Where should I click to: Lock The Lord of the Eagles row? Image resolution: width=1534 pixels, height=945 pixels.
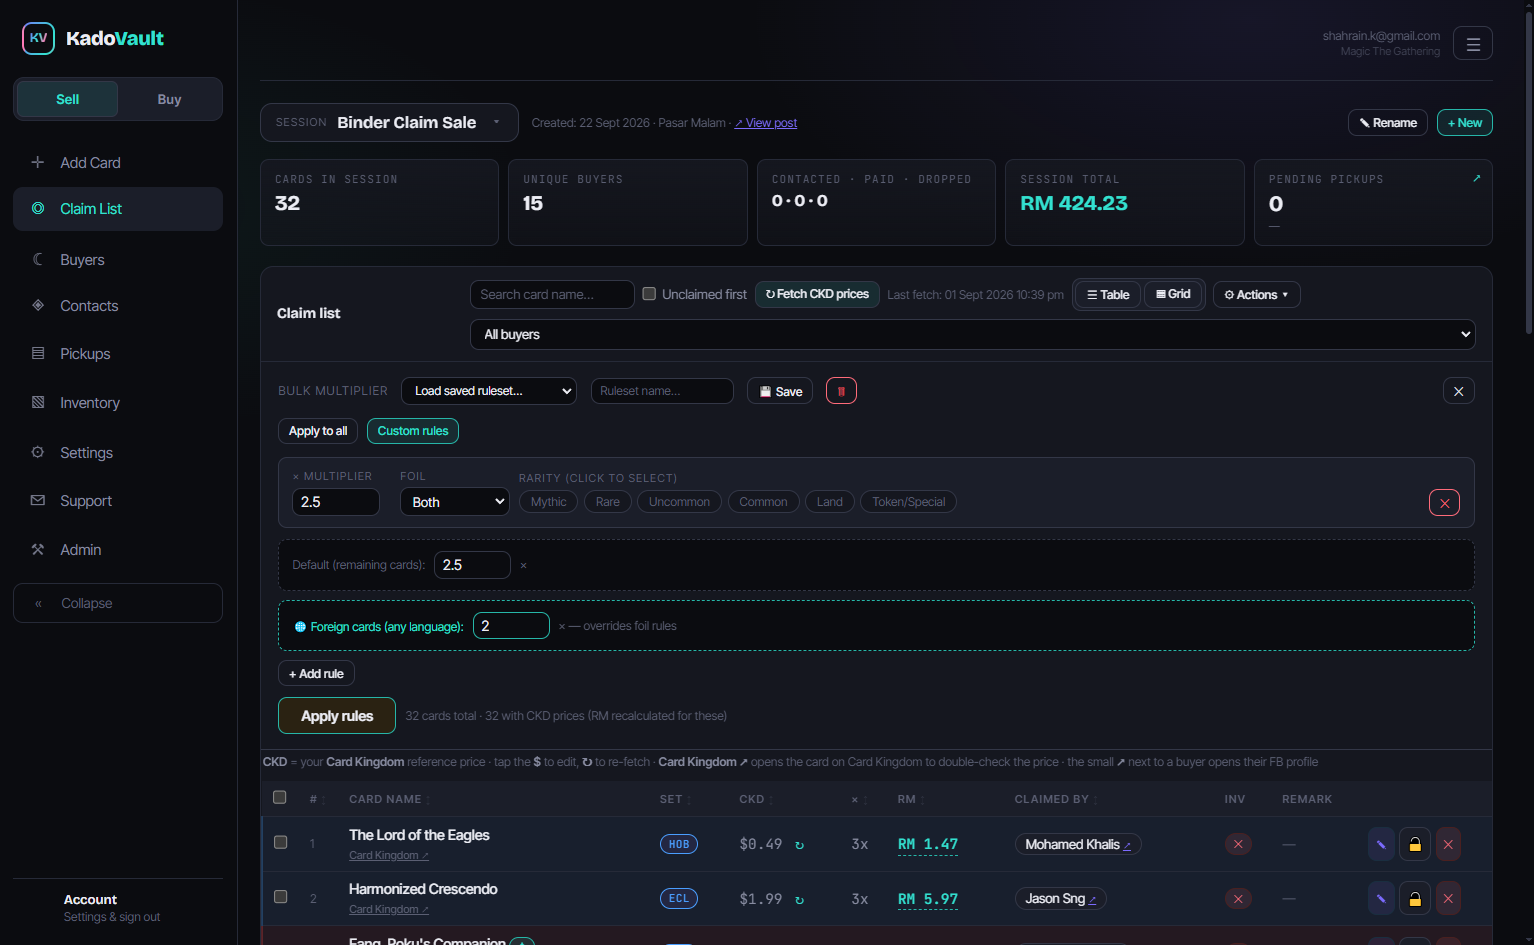[x=1414, y=844]
